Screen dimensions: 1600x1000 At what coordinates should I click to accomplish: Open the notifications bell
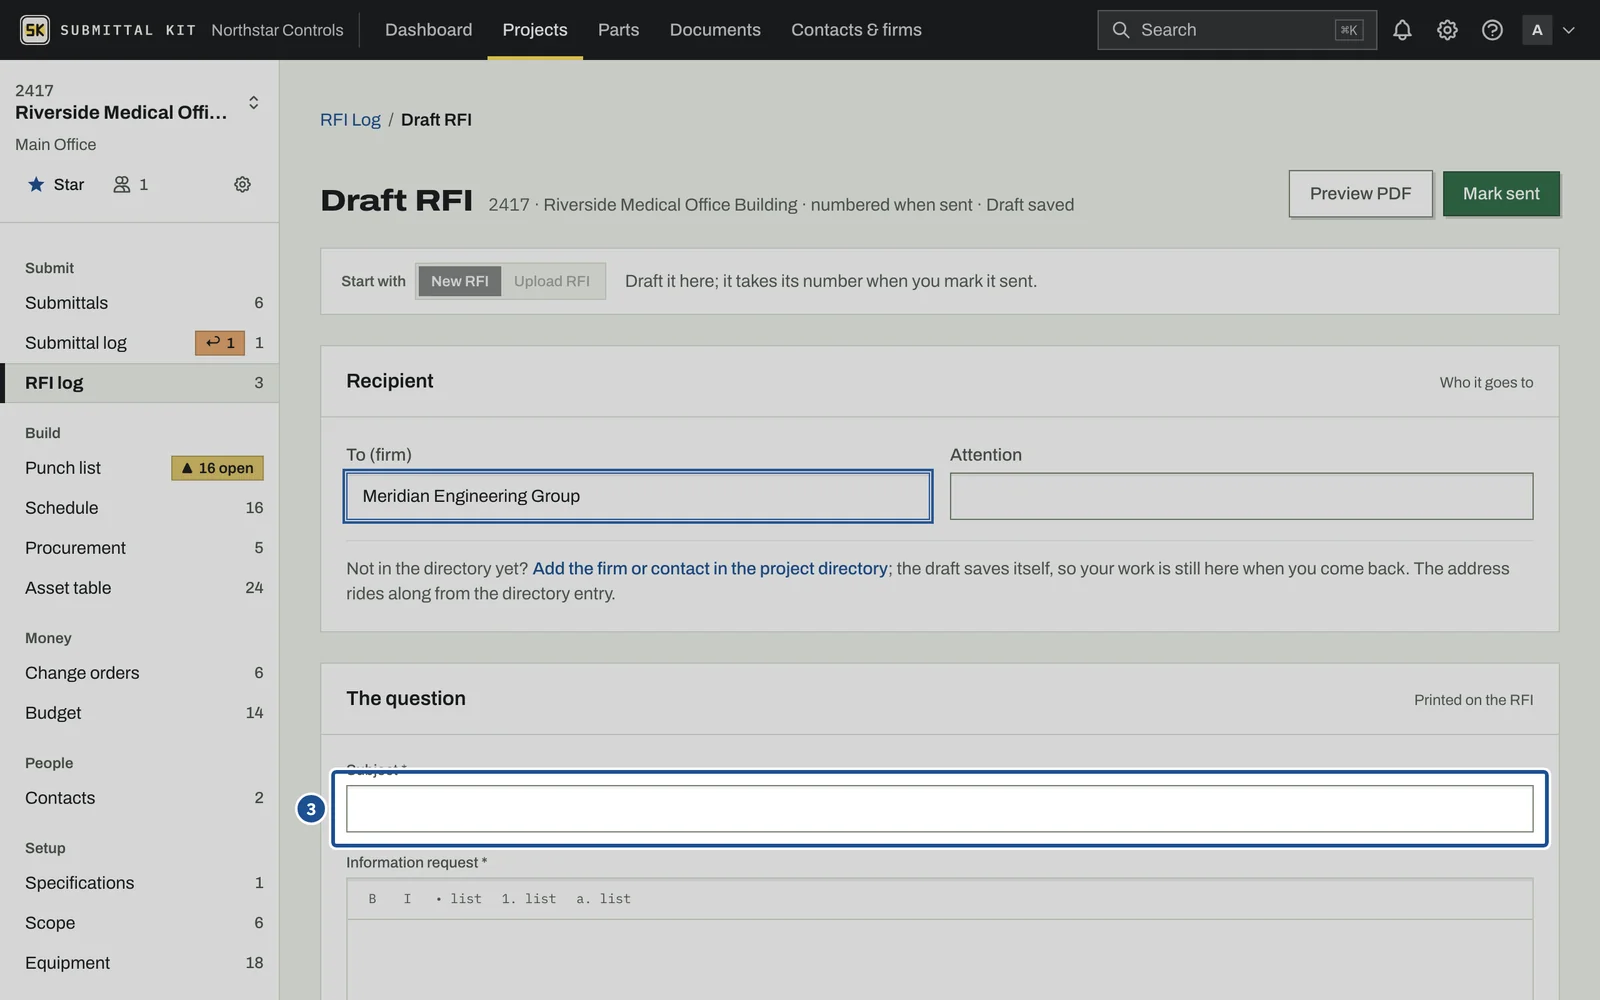(x=1402, y=30)
